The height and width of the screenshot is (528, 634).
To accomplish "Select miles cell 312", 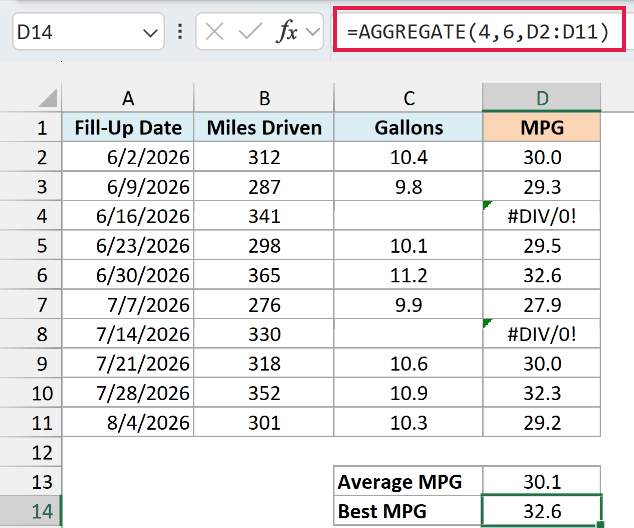I will pyautogui.click(x=264, y=157).
